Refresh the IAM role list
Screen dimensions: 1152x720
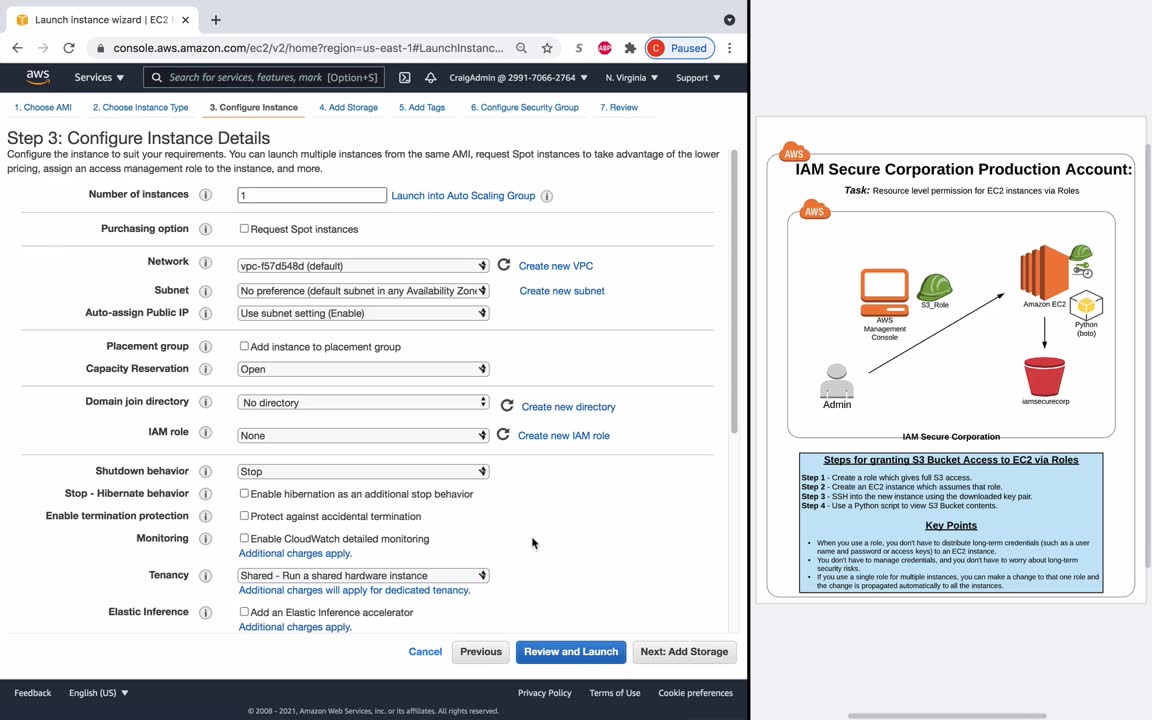503,434
